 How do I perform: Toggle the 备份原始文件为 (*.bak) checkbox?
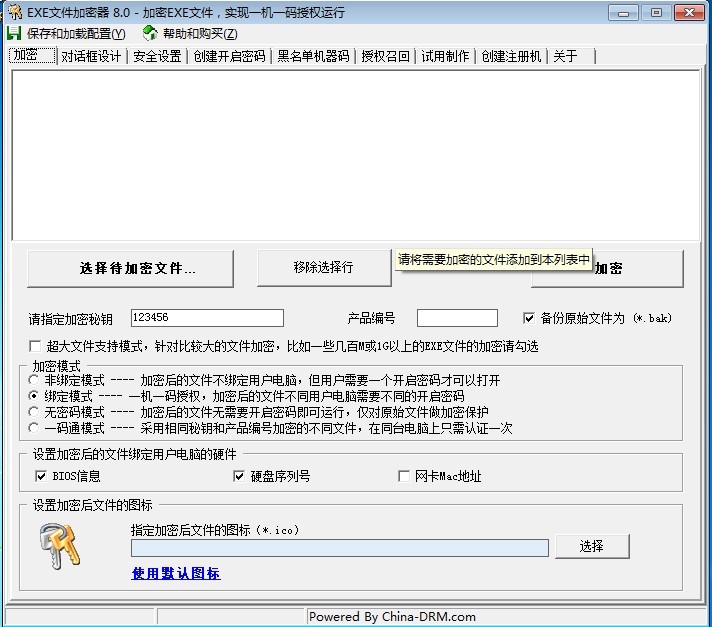coord(529,318)
